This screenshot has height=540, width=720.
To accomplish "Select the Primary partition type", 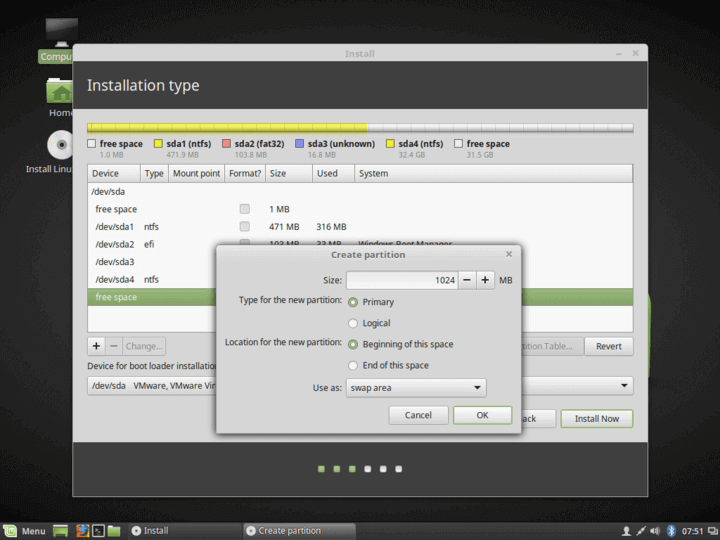I will click(353, 302).
